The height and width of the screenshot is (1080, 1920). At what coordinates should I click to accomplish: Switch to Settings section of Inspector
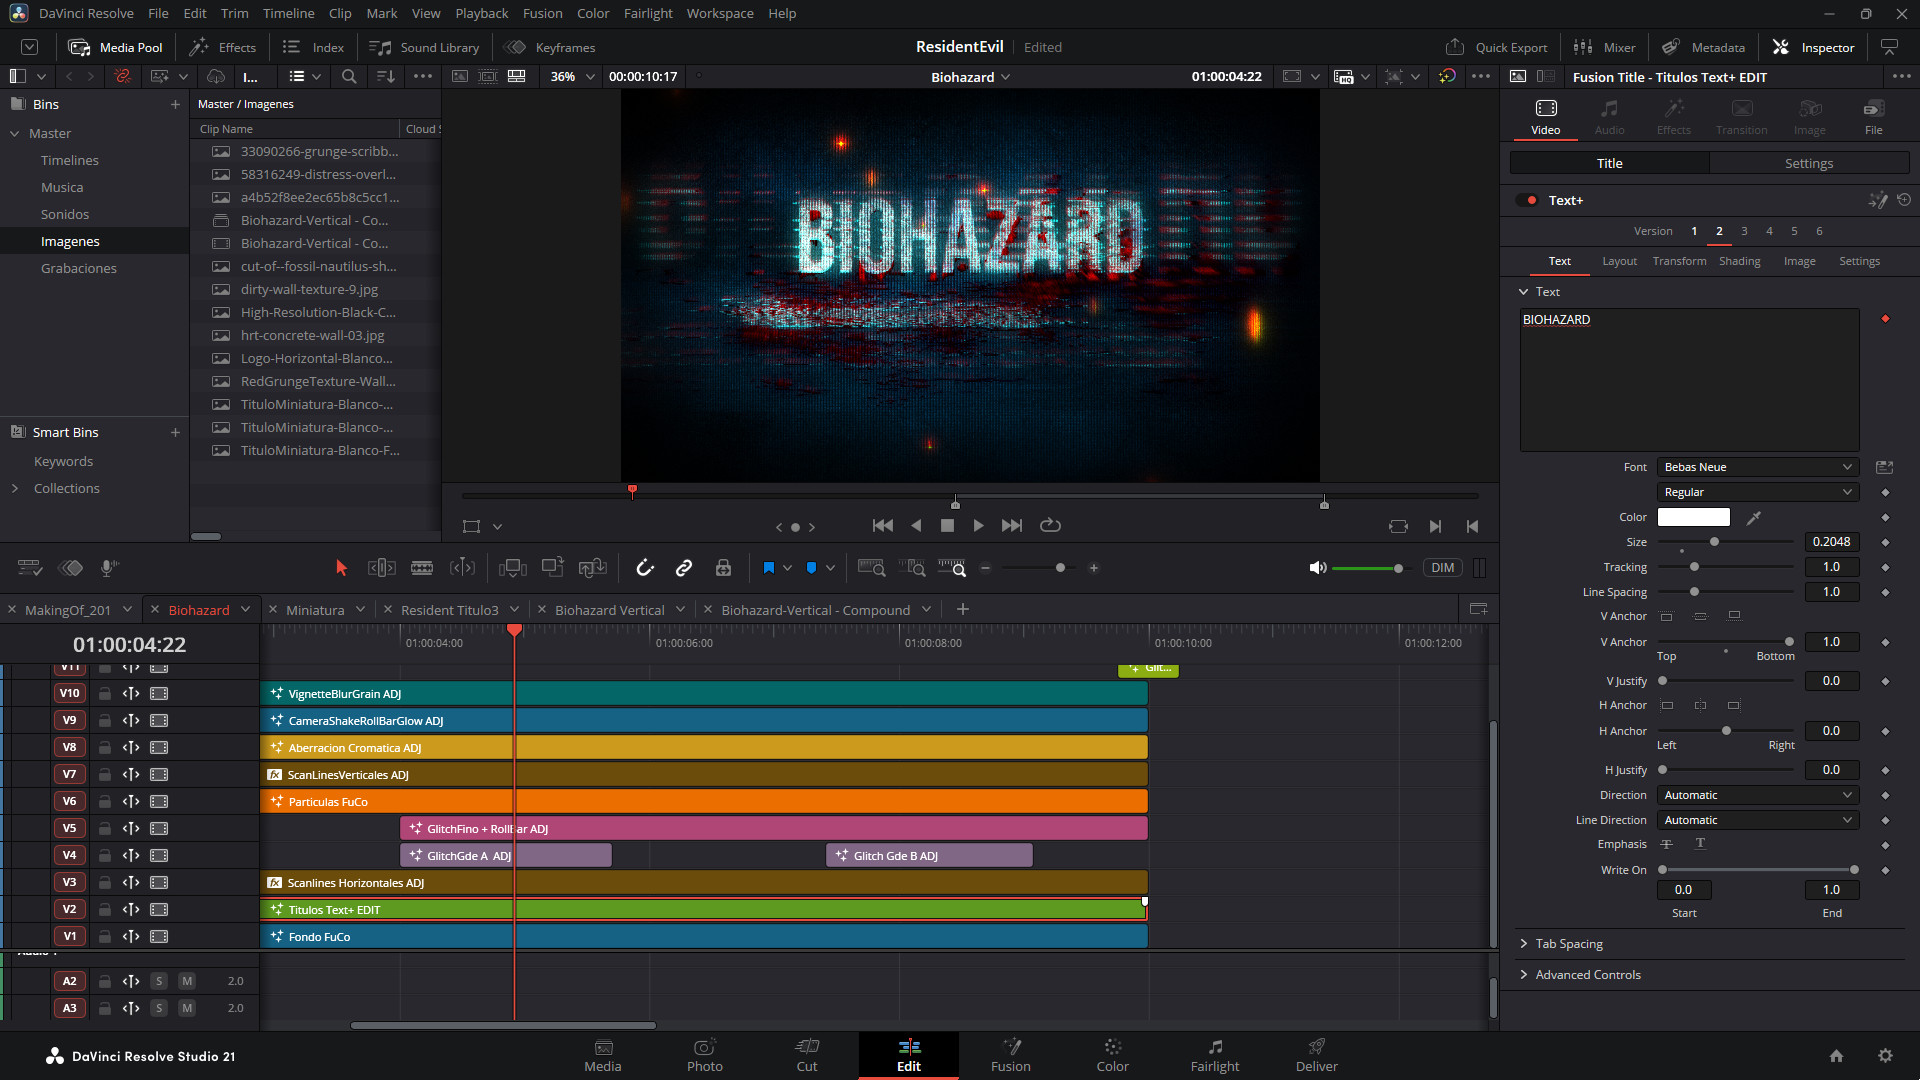click(1809, 163)
